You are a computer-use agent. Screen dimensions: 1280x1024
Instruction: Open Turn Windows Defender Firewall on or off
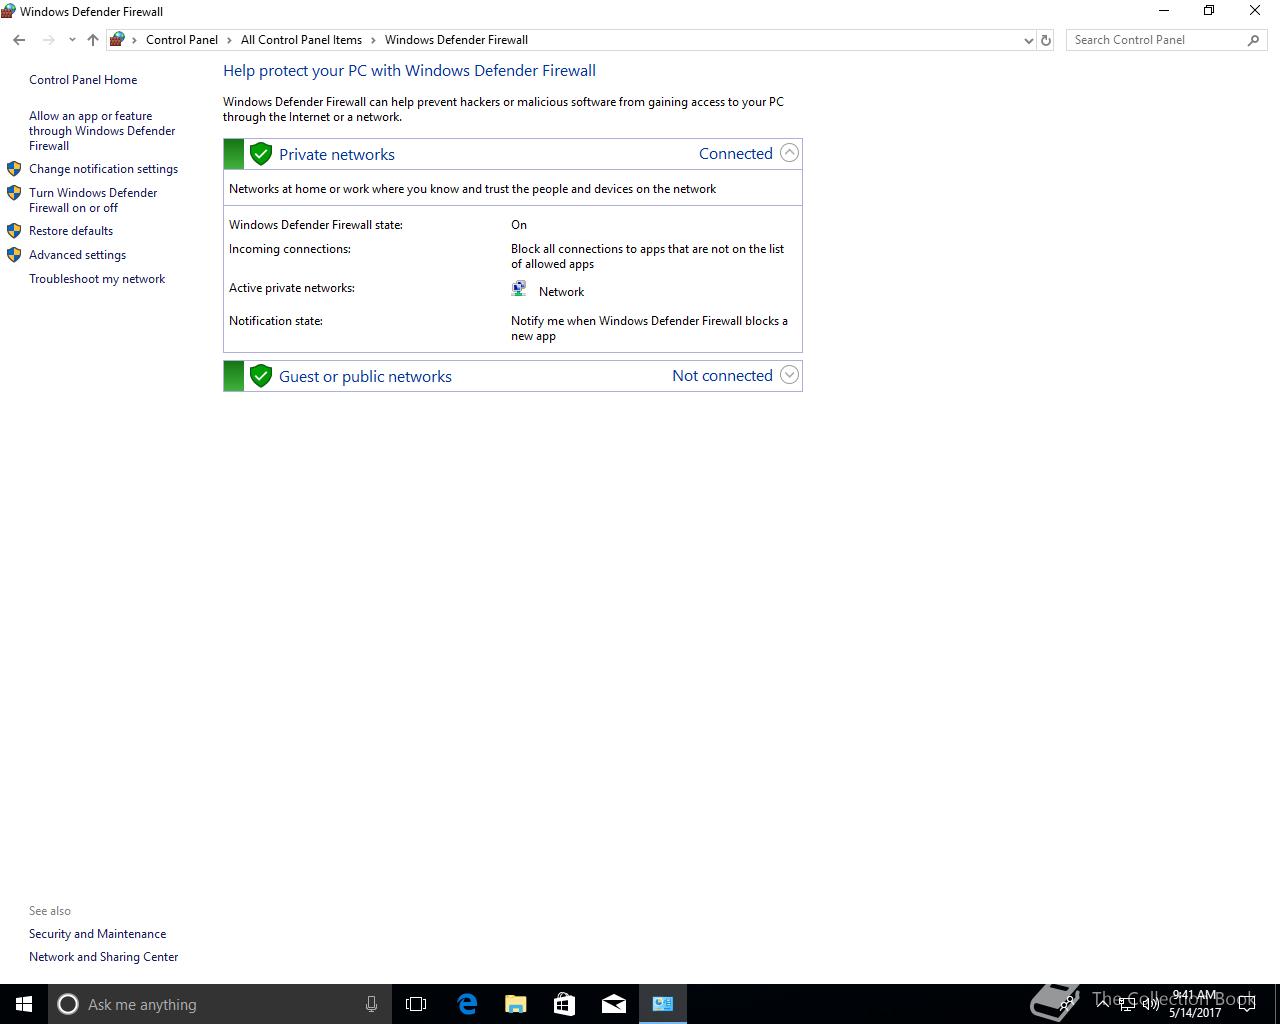click(93, 200)
